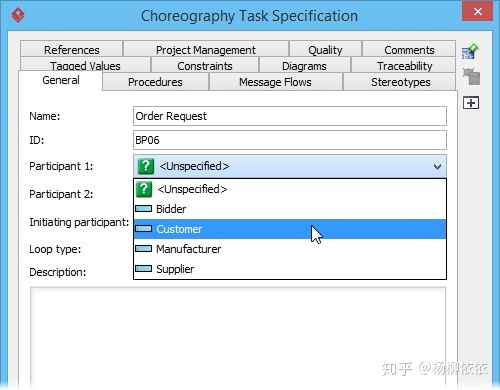Screen dimensions: 500x390
Task: Click the red Visual Paradigm logo icon
Action: click(18, 15)
